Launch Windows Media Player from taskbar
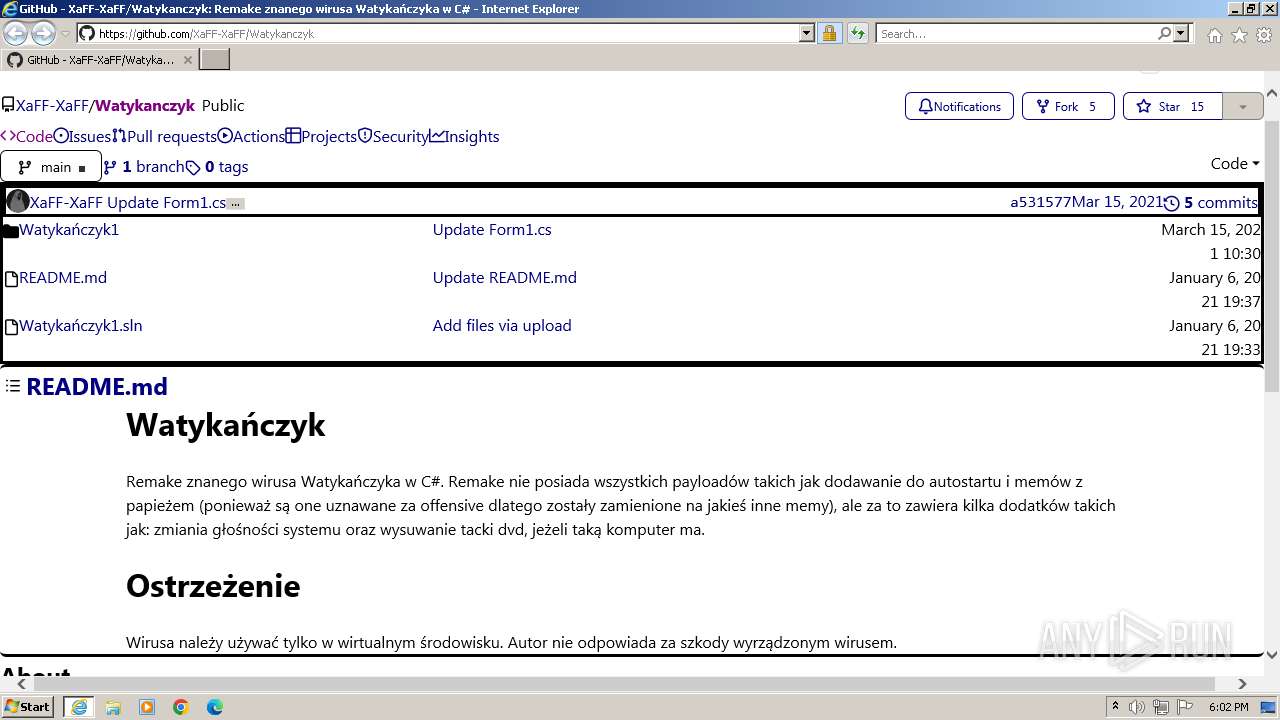Screen dimensions: 1280x720 point(147,707)
